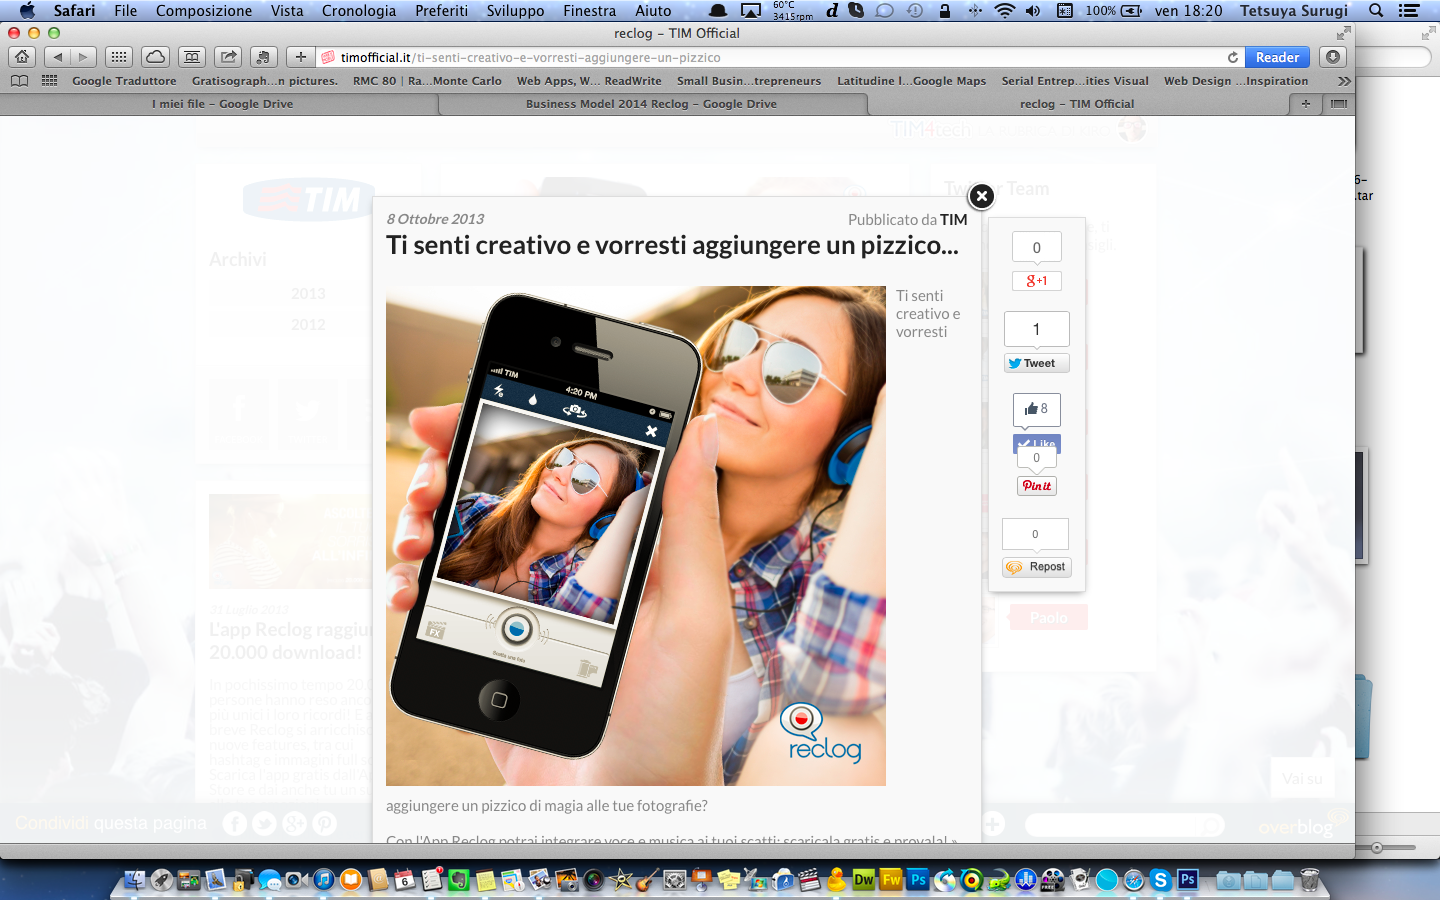Click the Show All Tabs icon
1440x900 pixels.
click(x=1339, y=103)
